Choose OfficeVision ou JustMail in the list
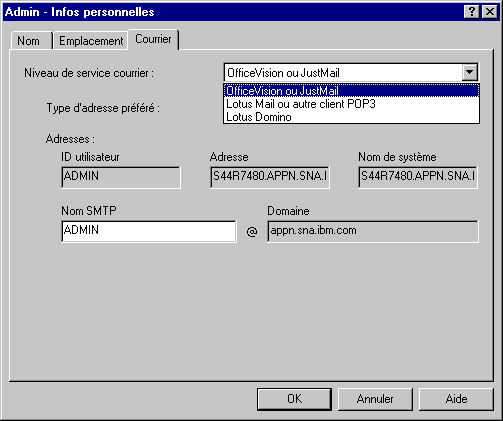 coord(351,91)
